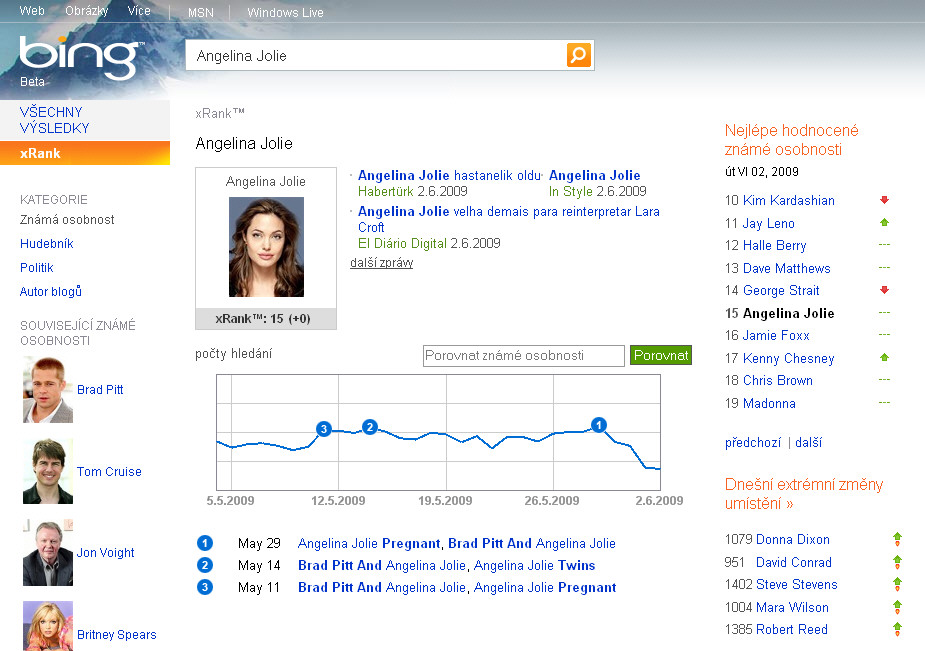
Task: Go to 'další' next rankings page
Action: click(x=808, y=442)
